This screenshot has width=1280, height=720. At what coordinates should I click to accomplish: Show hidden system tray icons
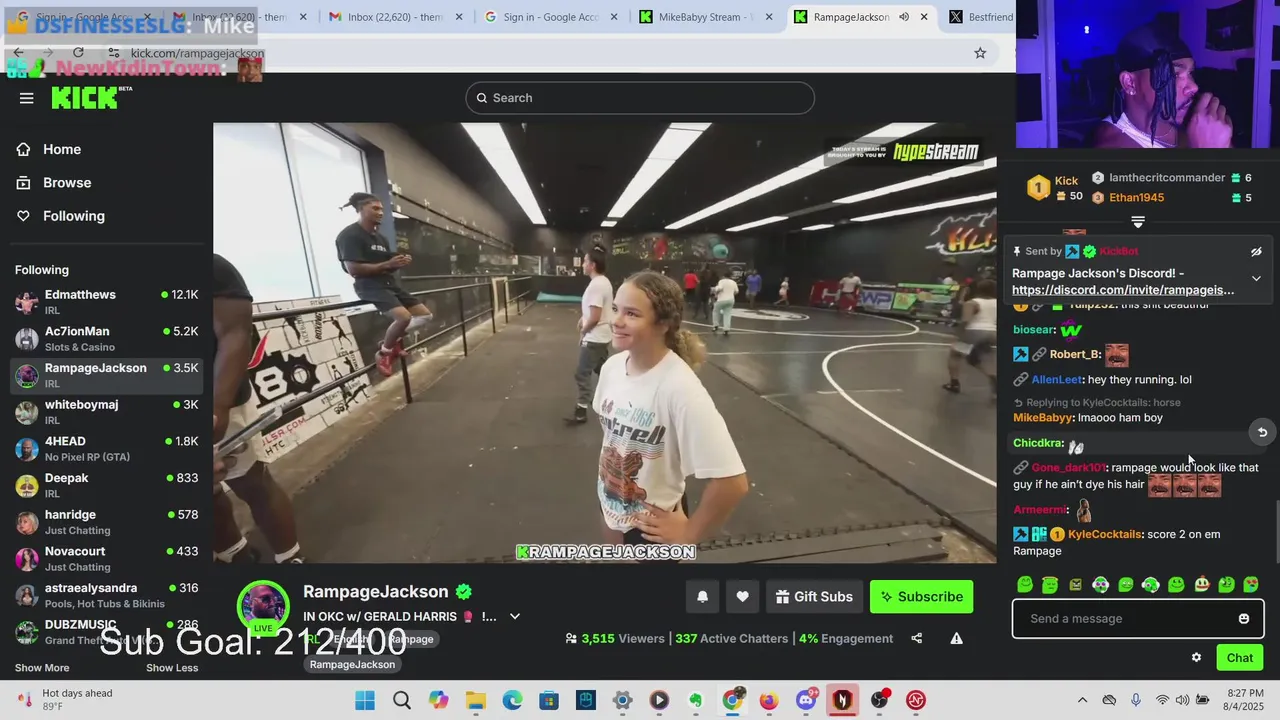(x=1082, y=700)
